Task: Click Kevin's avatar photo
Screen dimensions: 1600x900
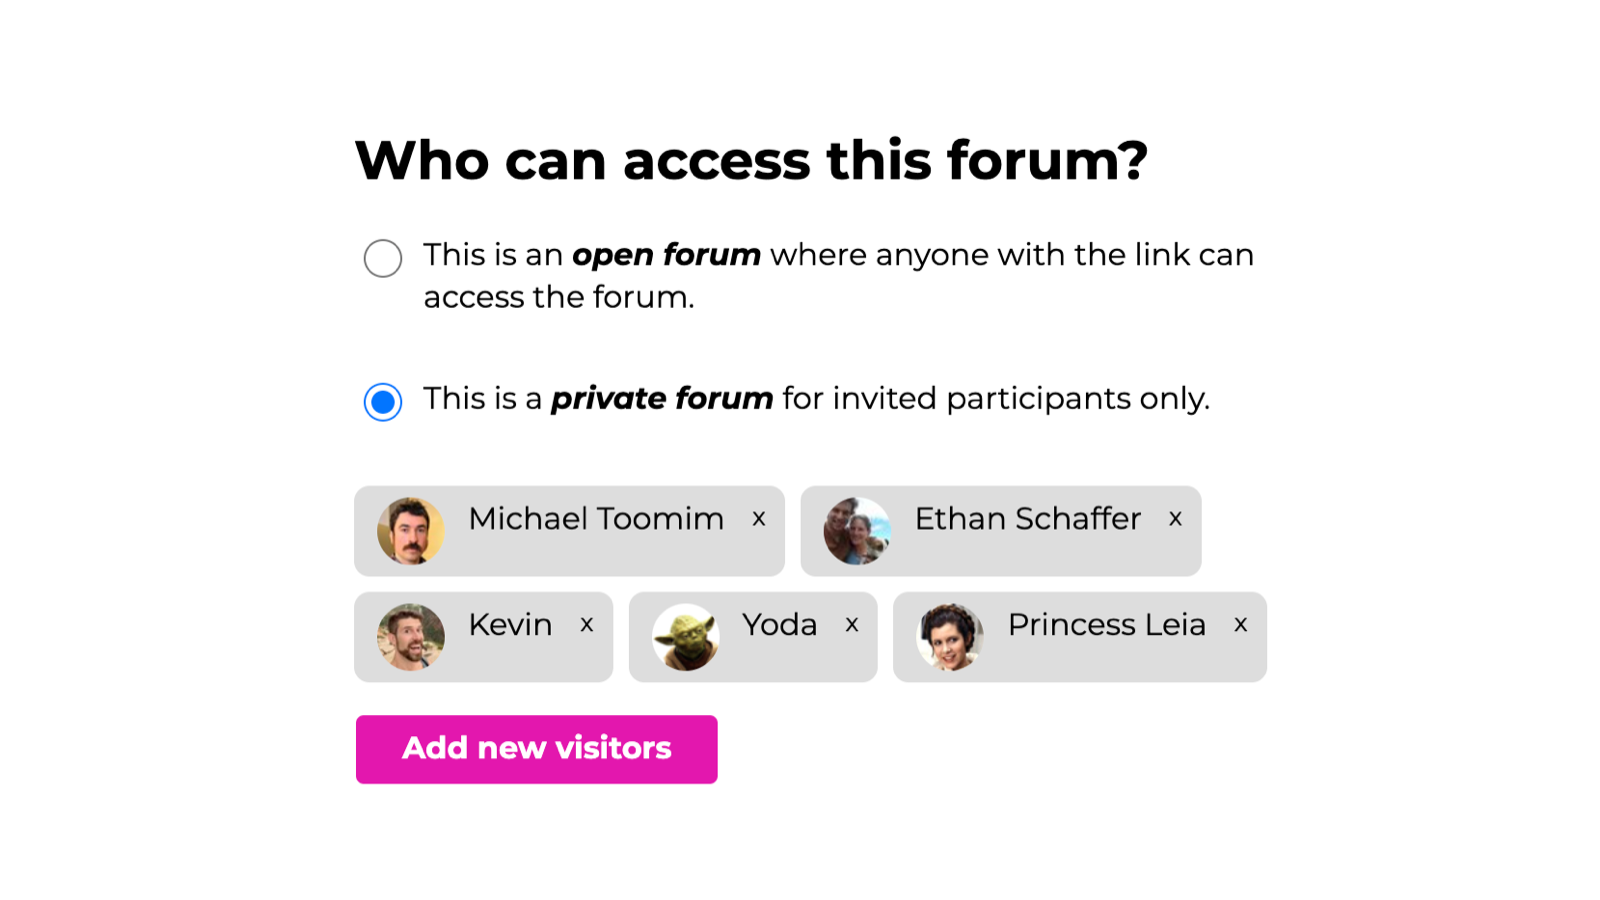Action: [x=411, y=637]
